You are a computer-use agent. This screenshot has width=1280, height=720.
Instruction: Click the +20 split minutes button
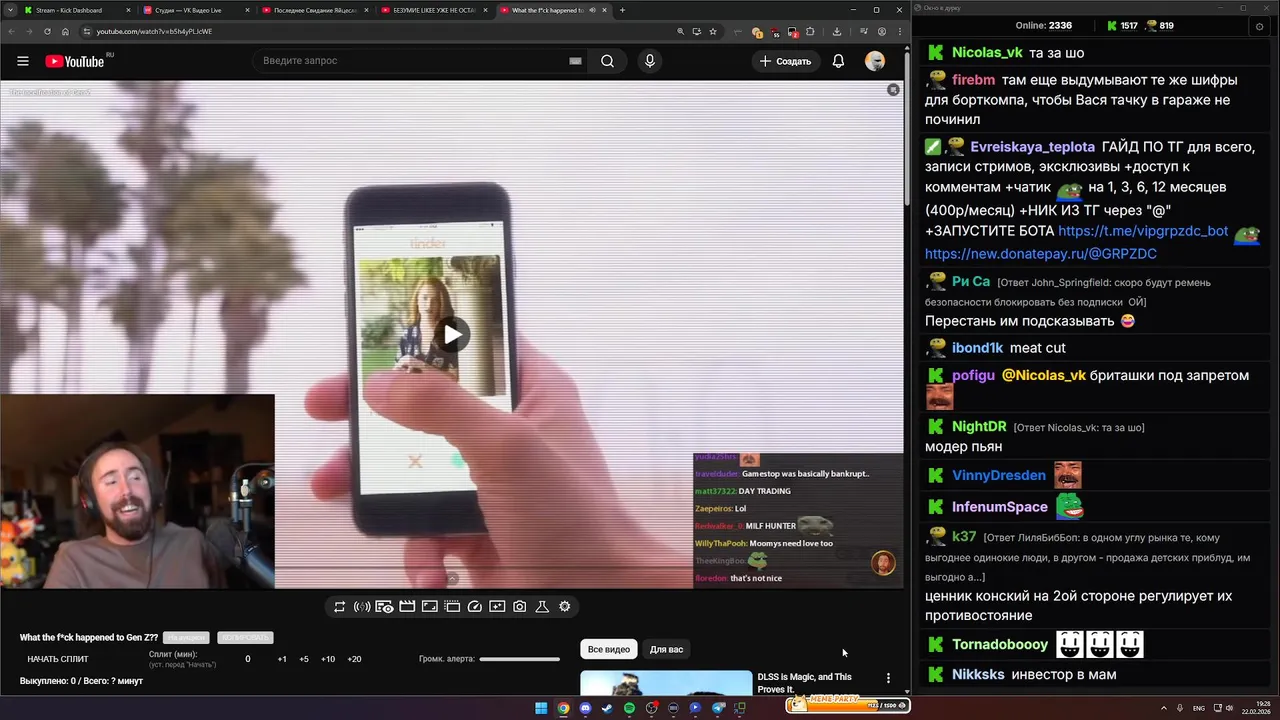click(x=354, y=659)
